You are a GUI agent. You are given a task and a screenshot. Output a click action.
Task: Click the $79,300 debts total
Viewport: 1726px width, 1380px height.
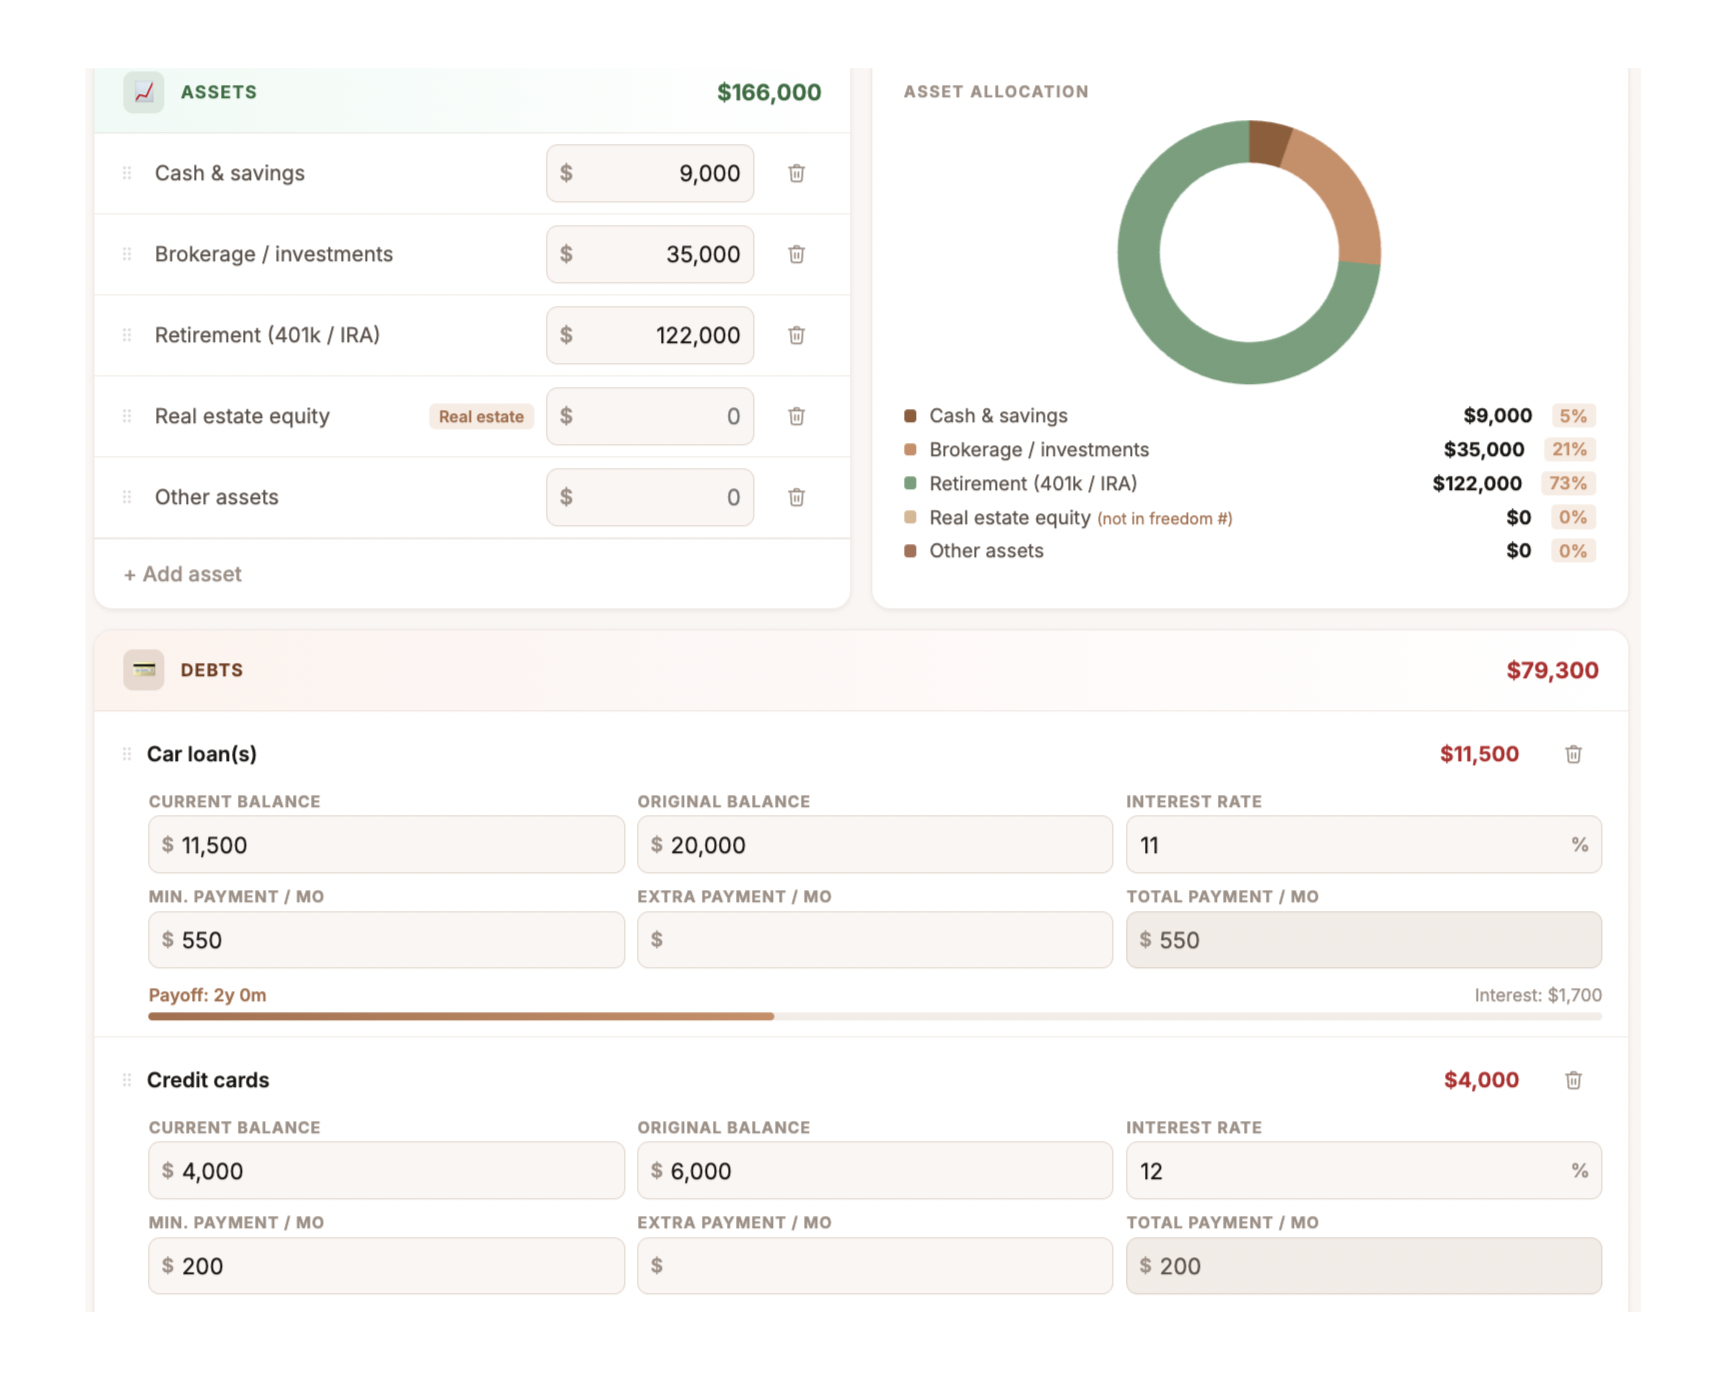click(1552, 670)
